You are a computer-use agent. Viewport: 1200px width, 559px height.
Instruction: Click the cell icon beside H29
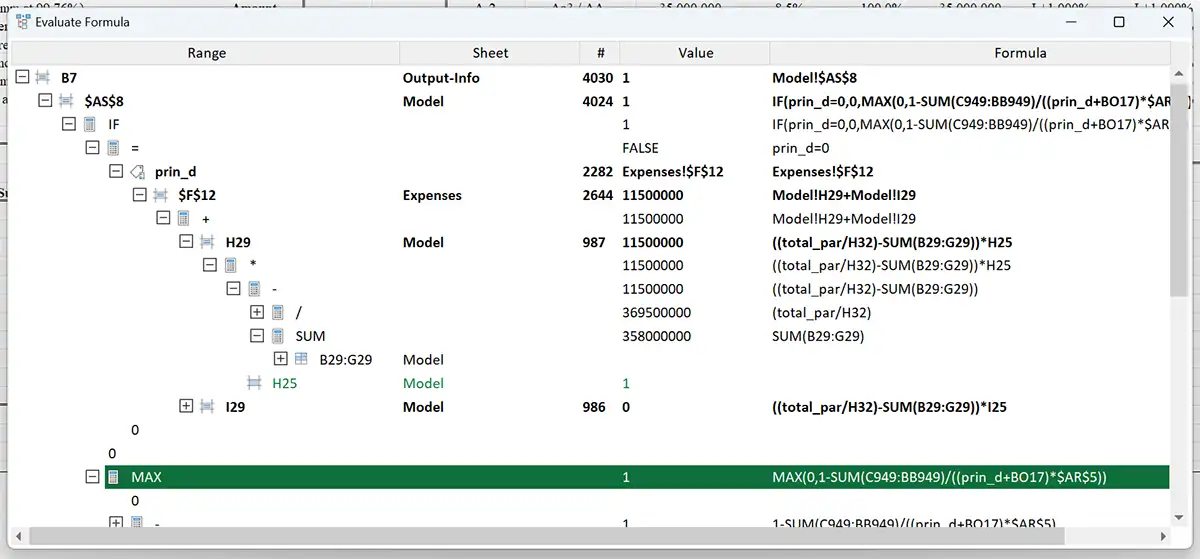click(207, 242)
